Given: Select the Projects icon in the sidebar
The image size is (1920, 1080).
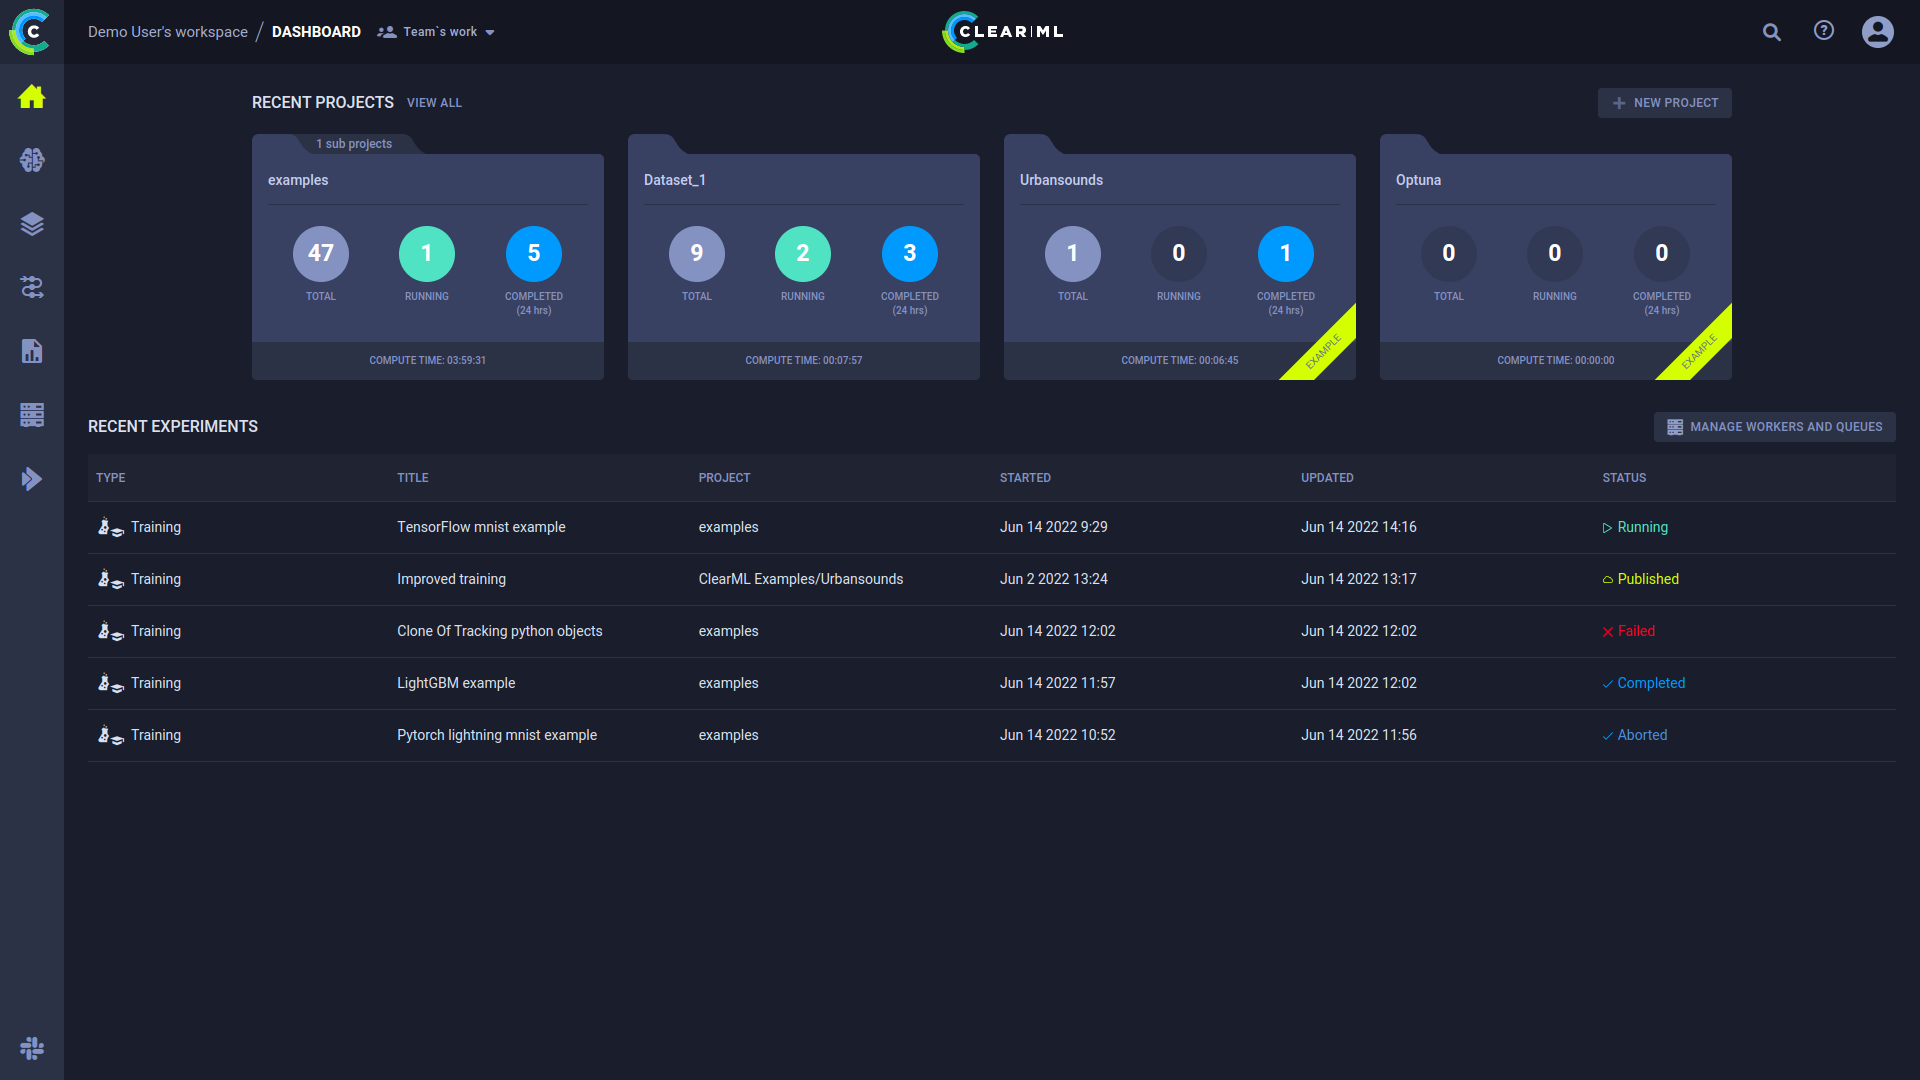Looking at the screenshot, I should (31, 160).
